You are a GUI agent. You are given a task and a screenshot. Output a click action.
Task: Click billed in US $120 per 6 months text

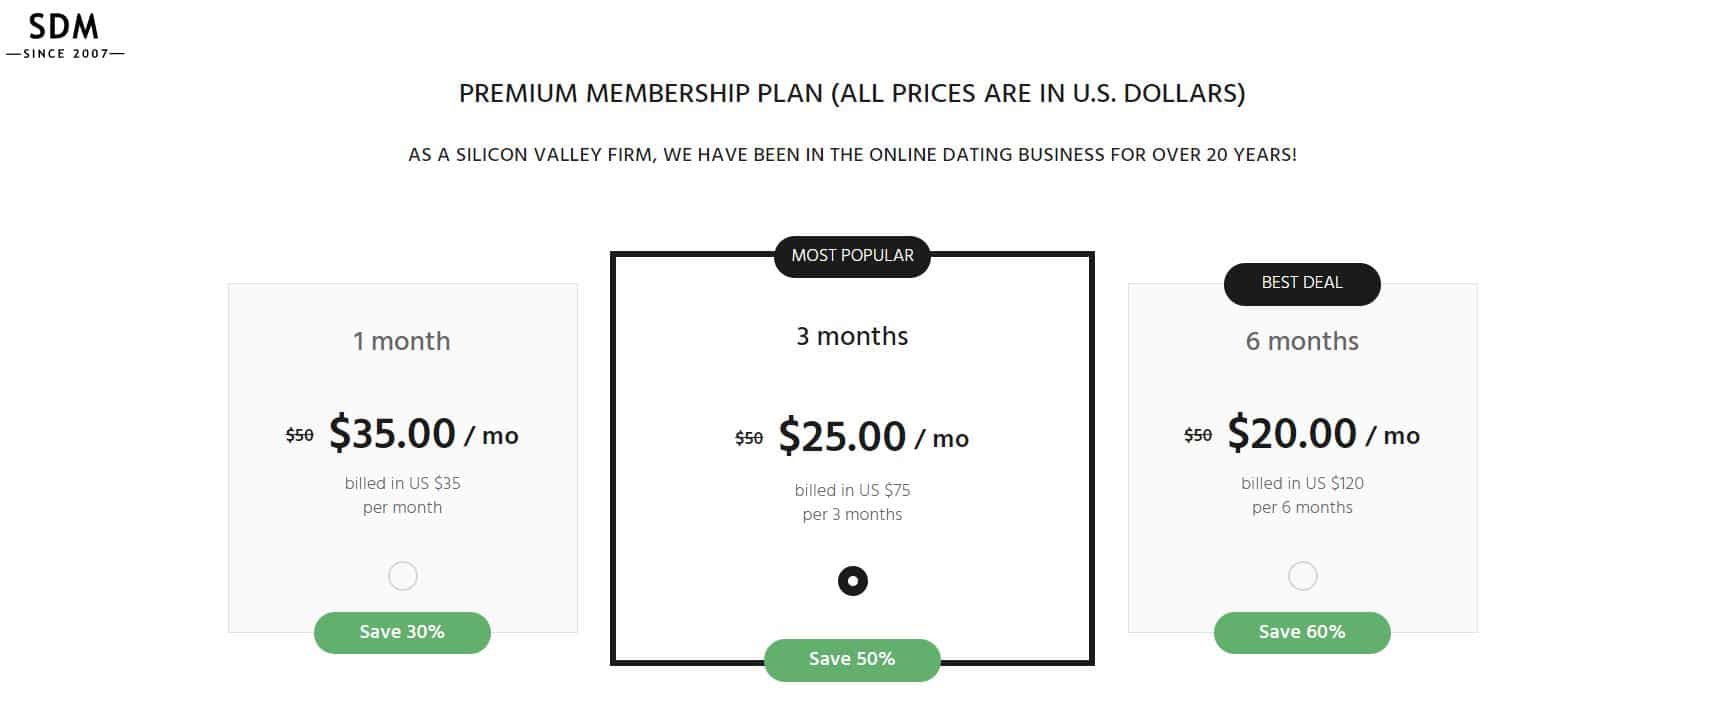coord(1302,495)
